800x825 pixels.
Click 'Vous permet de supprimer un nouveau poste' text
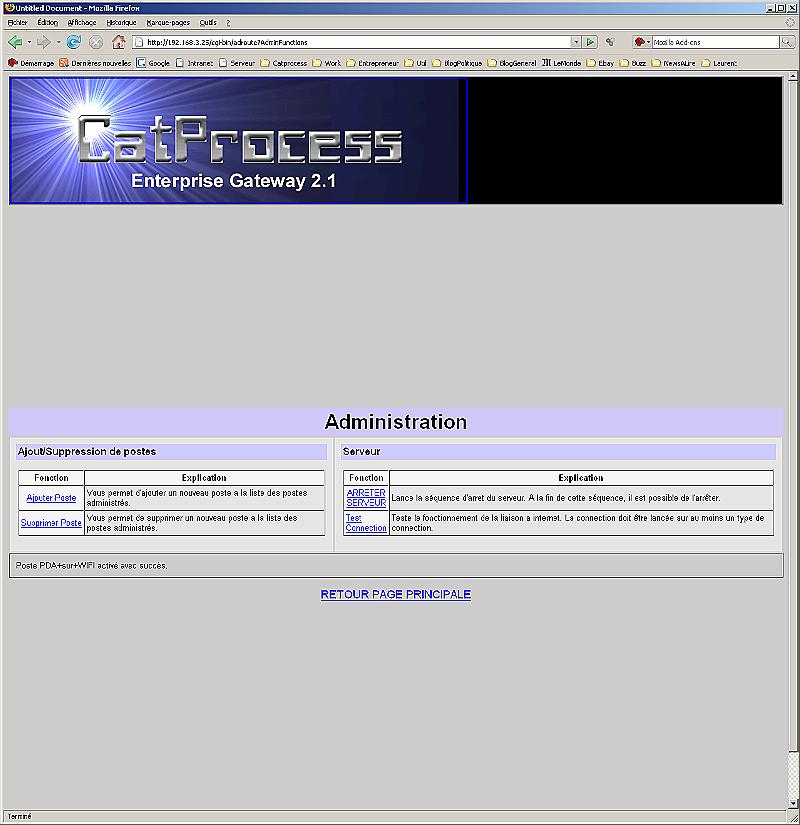pyautogui.click(x=192, y=523)
